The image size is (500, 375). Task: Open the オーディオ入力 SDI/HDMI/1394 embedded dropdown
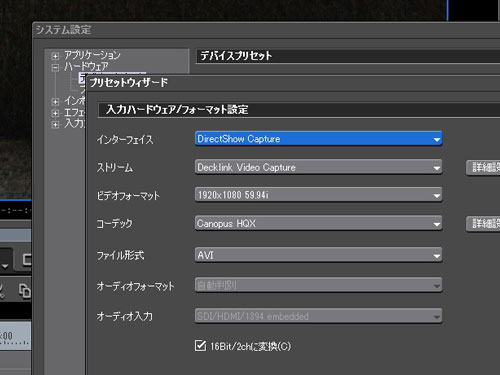318,316
